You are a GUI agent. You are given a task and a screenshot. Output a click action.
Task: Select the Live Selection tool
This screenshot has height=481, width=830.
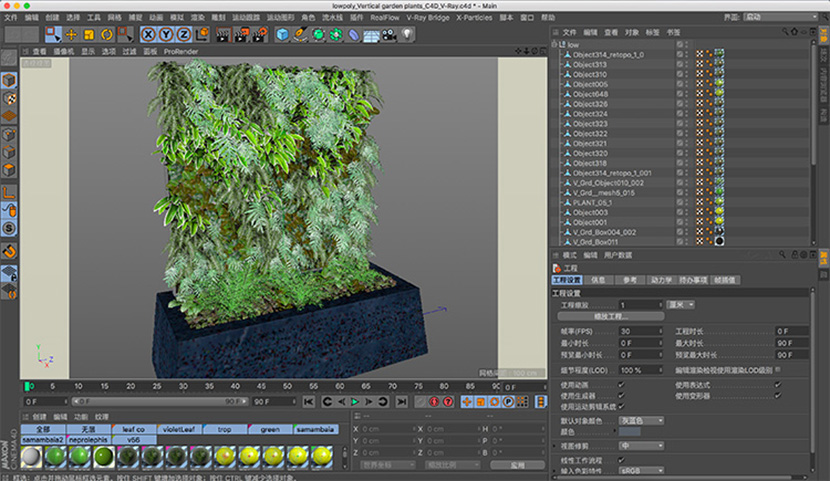(x=53, y=35)
